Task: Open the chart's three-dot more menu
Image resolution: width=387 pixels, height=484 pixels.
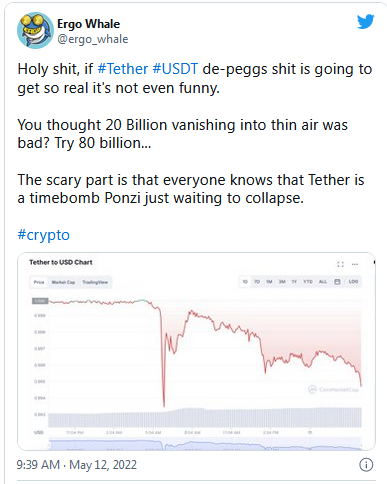Action: point(355,264)
